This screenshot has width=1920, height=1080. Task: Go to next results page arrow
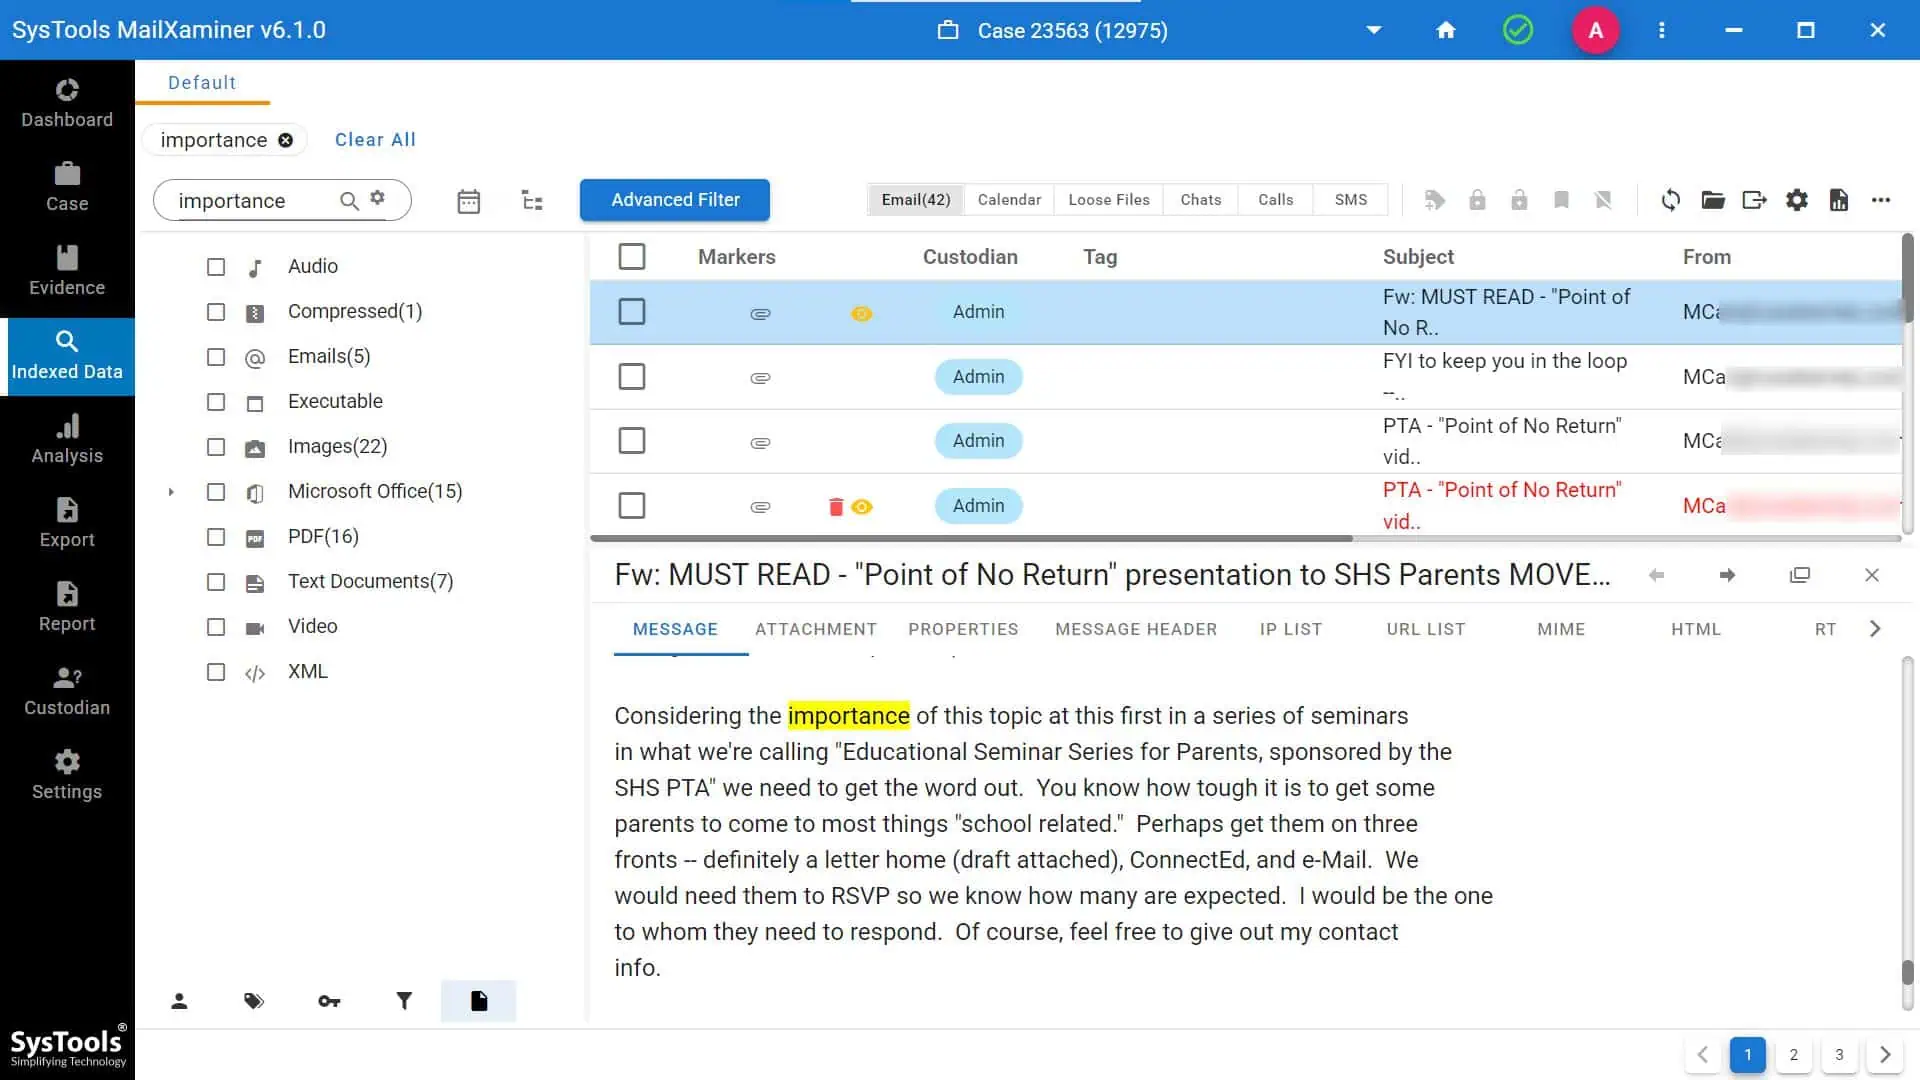[1885, 1055]
